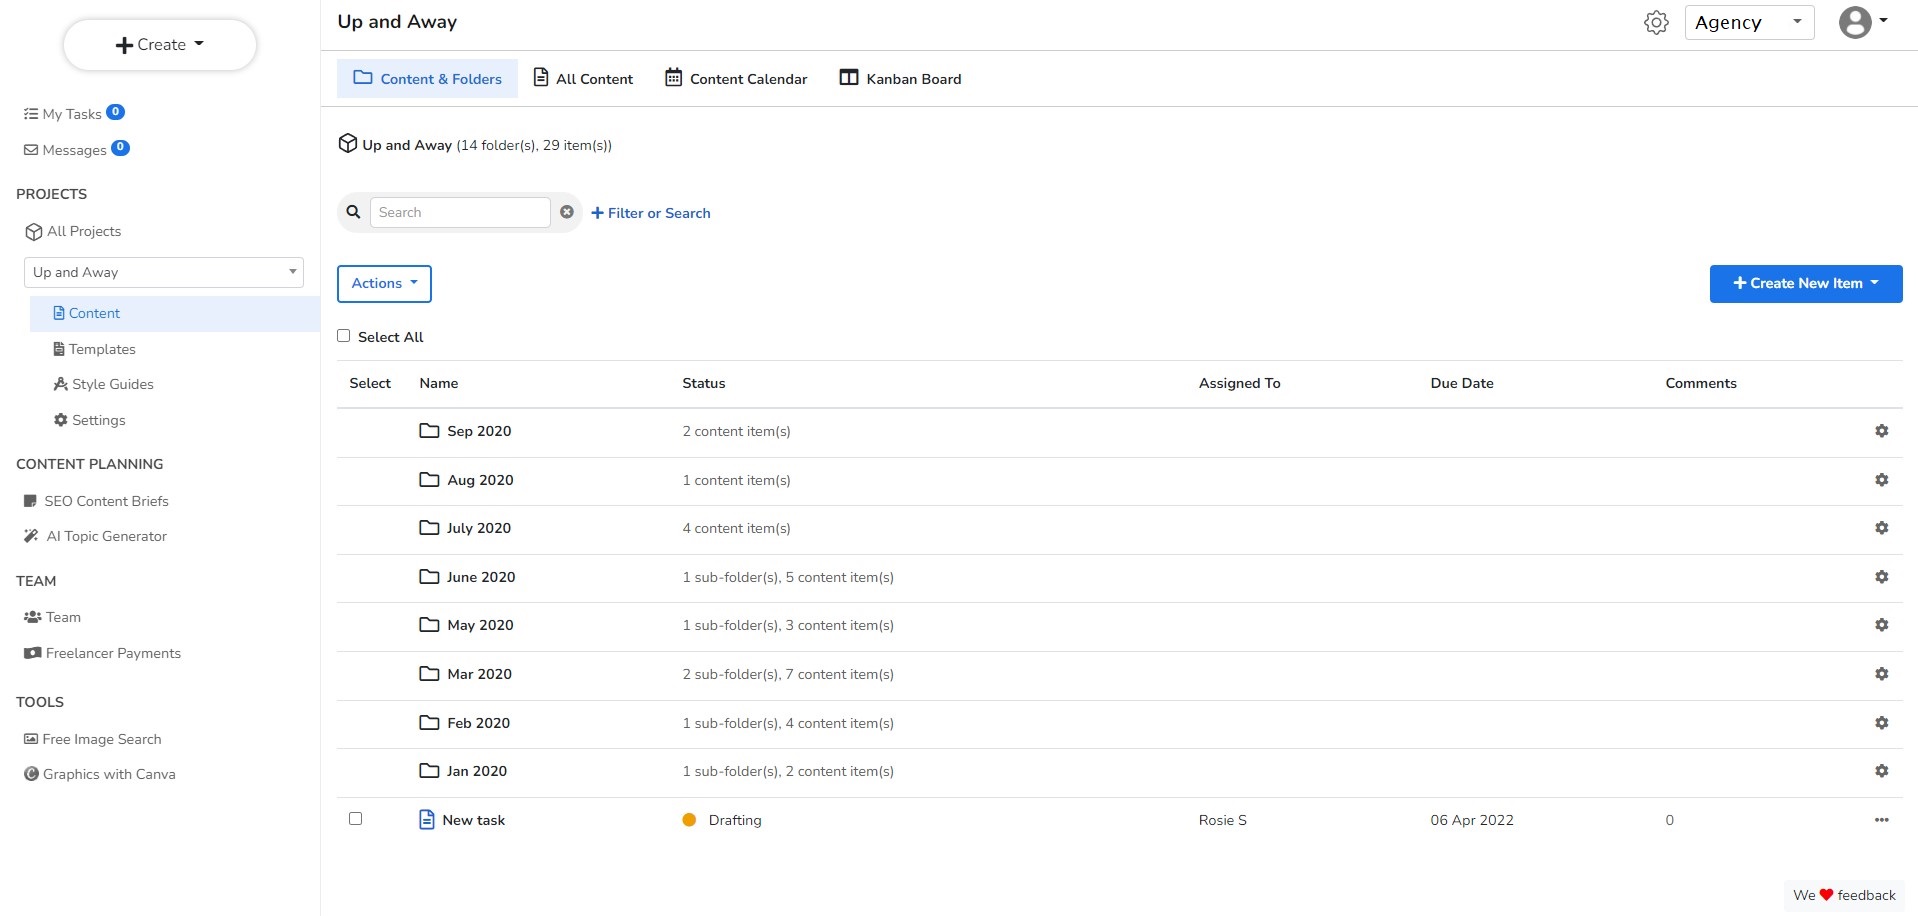1918x916 pixels.
Task: Click the Up and Away project cube icon
Action: 347,144
